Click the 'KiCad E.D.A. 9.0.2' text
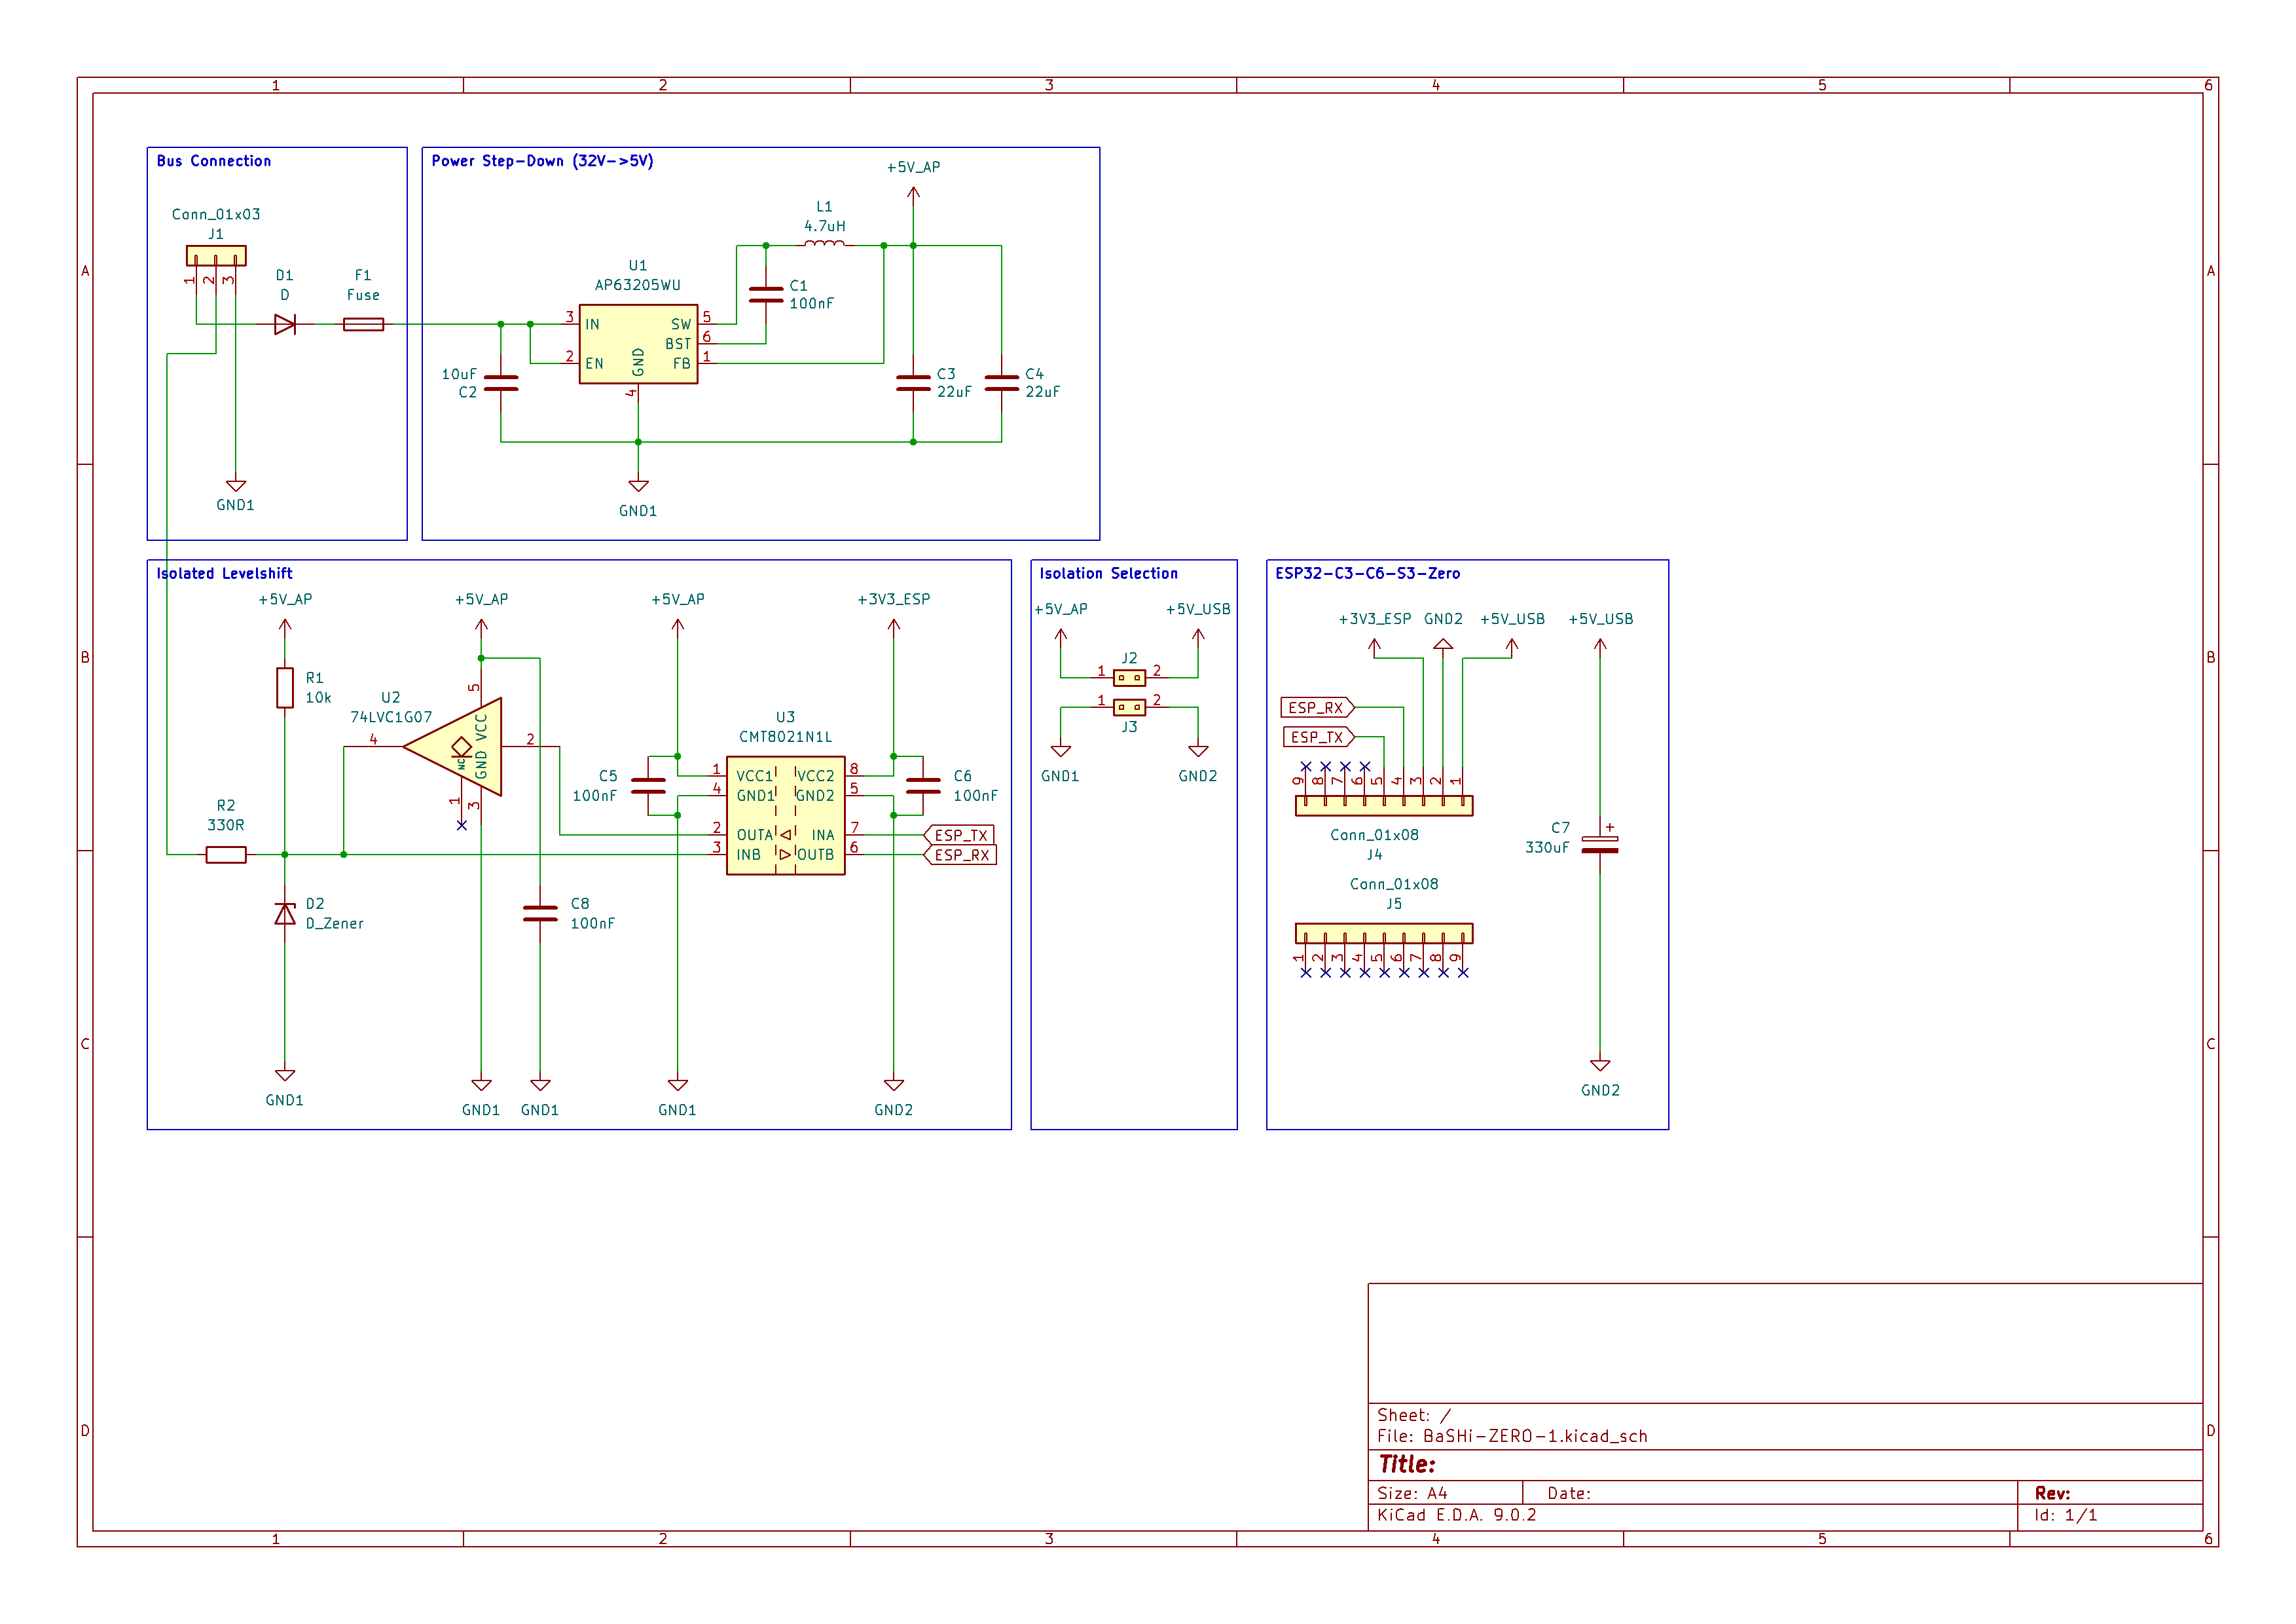This screenshot has width=2296, height=1624. (x=1456, y=1515)
